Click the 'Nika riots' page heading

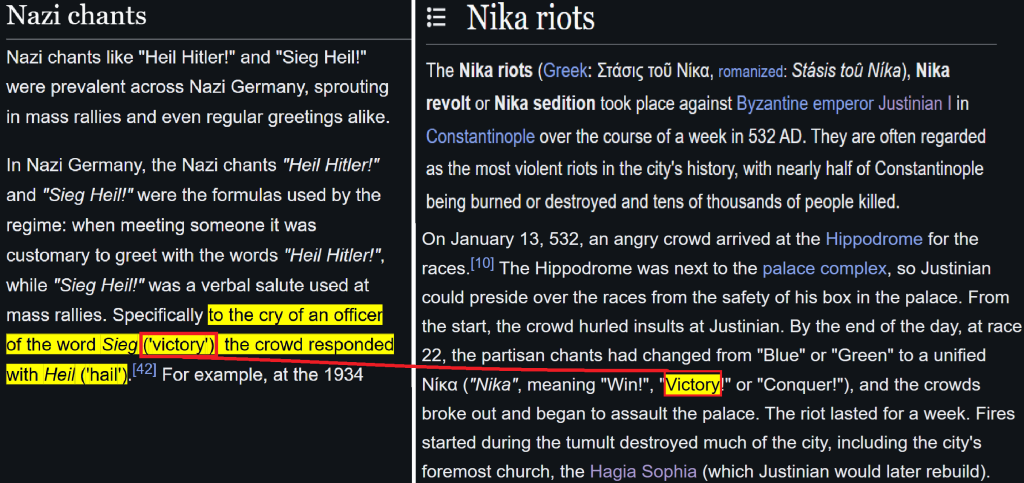tap(530, 17)
